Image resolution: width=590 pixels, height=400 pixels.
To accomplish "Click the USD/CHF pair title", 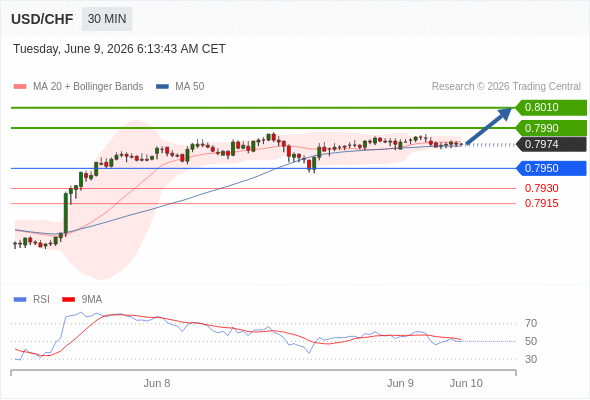I will point(42,19).
